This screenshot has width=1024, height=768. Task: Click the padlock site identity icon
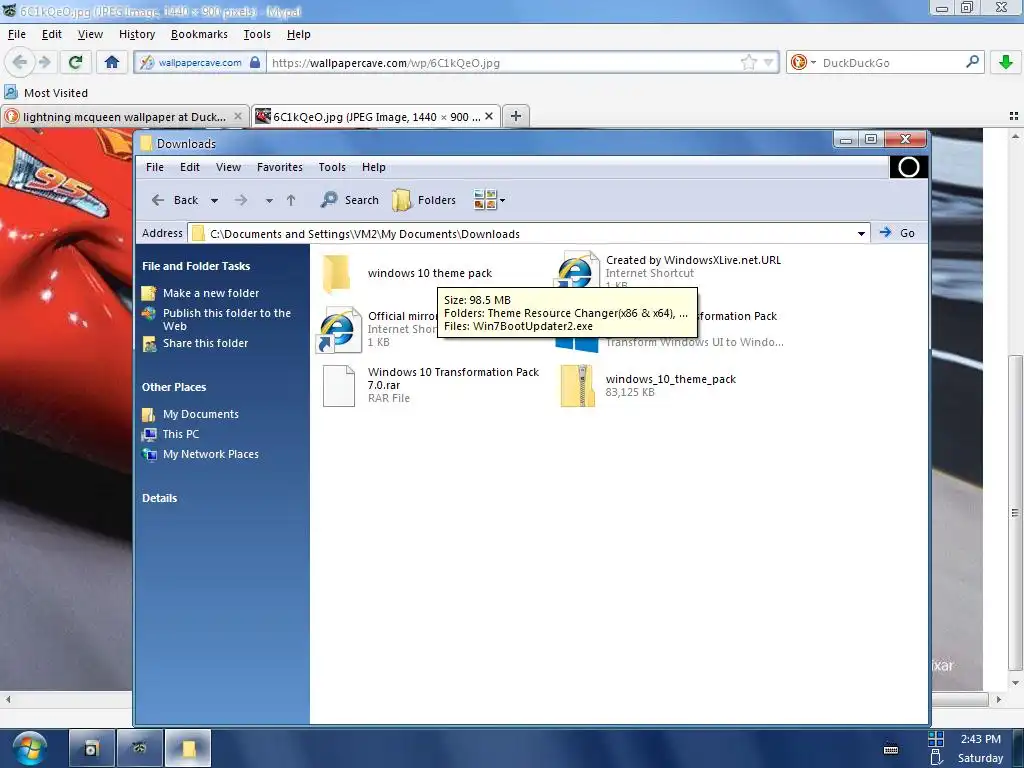pyautogui.click(x=255, y=63)
